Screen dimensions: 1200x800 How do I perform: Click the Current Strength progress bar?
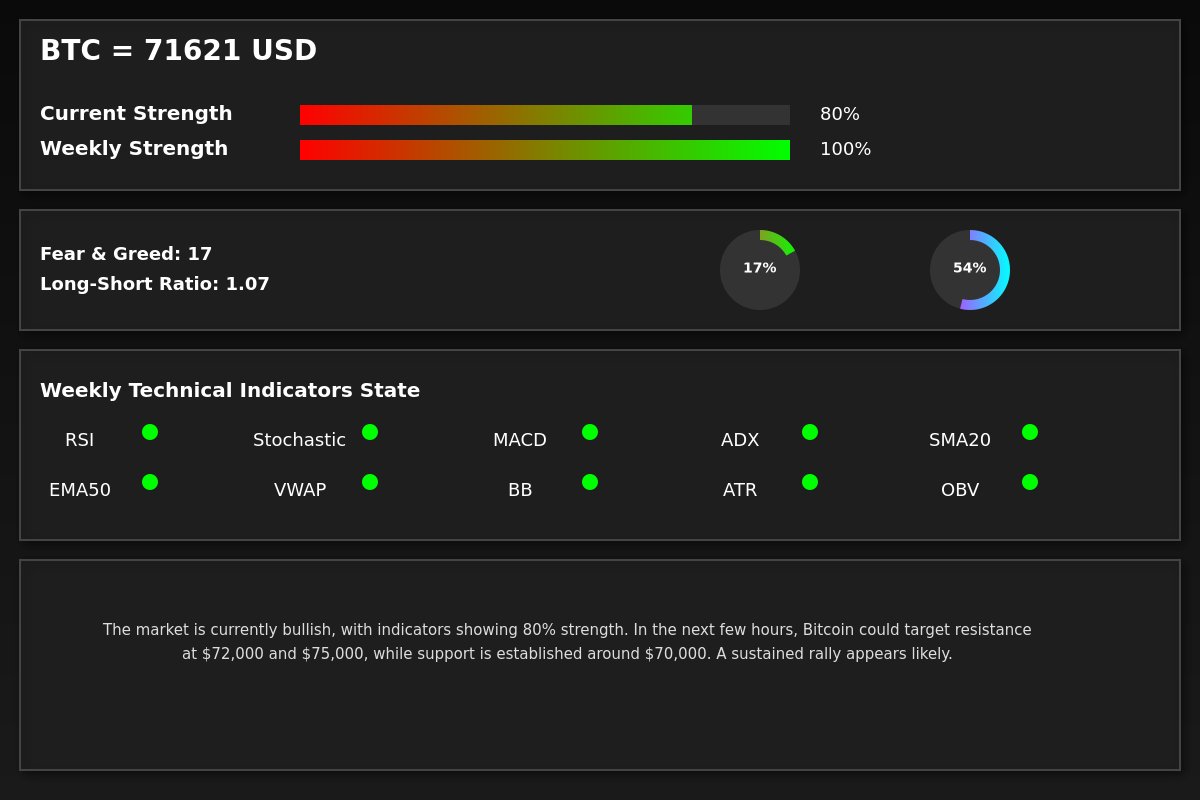coord(545,115)
